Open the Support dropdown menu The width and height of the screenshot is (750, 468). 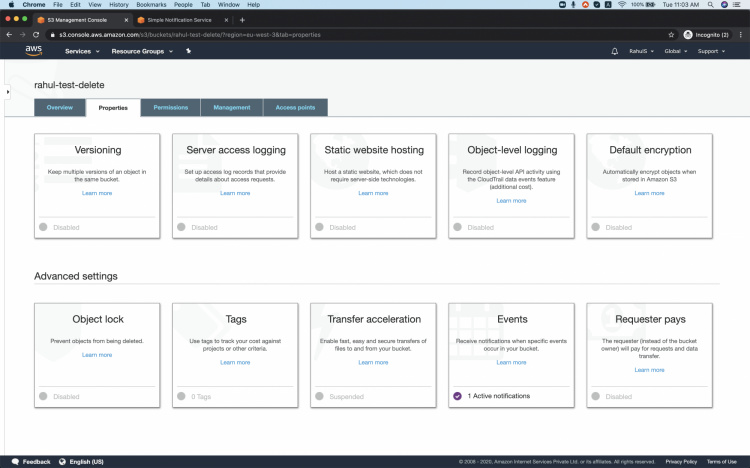tap(711, 51)
